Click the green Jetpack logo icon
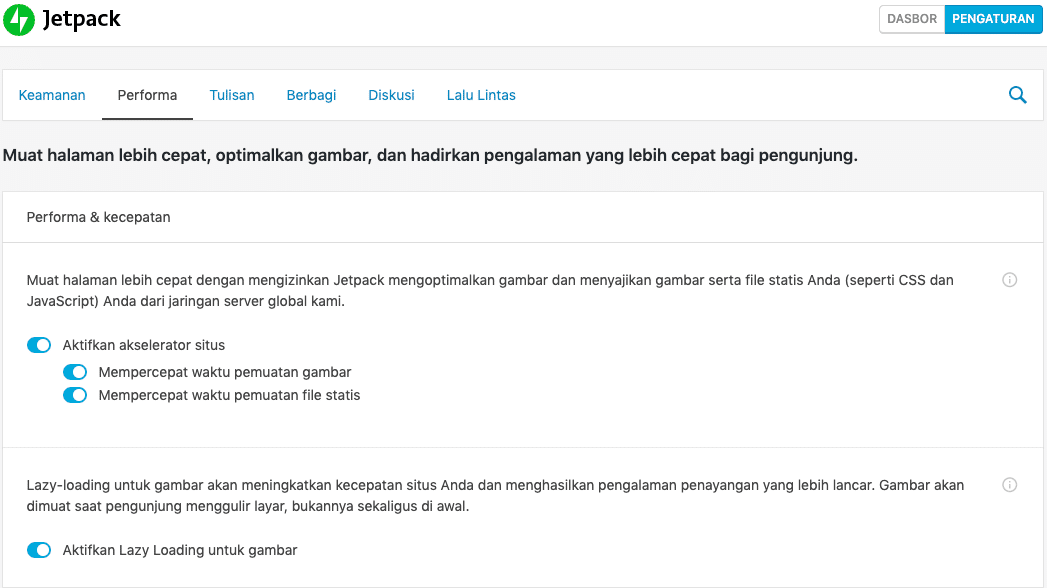This screenshot has height=588, width=1047. pyautogui.click(x=19, y=19)
